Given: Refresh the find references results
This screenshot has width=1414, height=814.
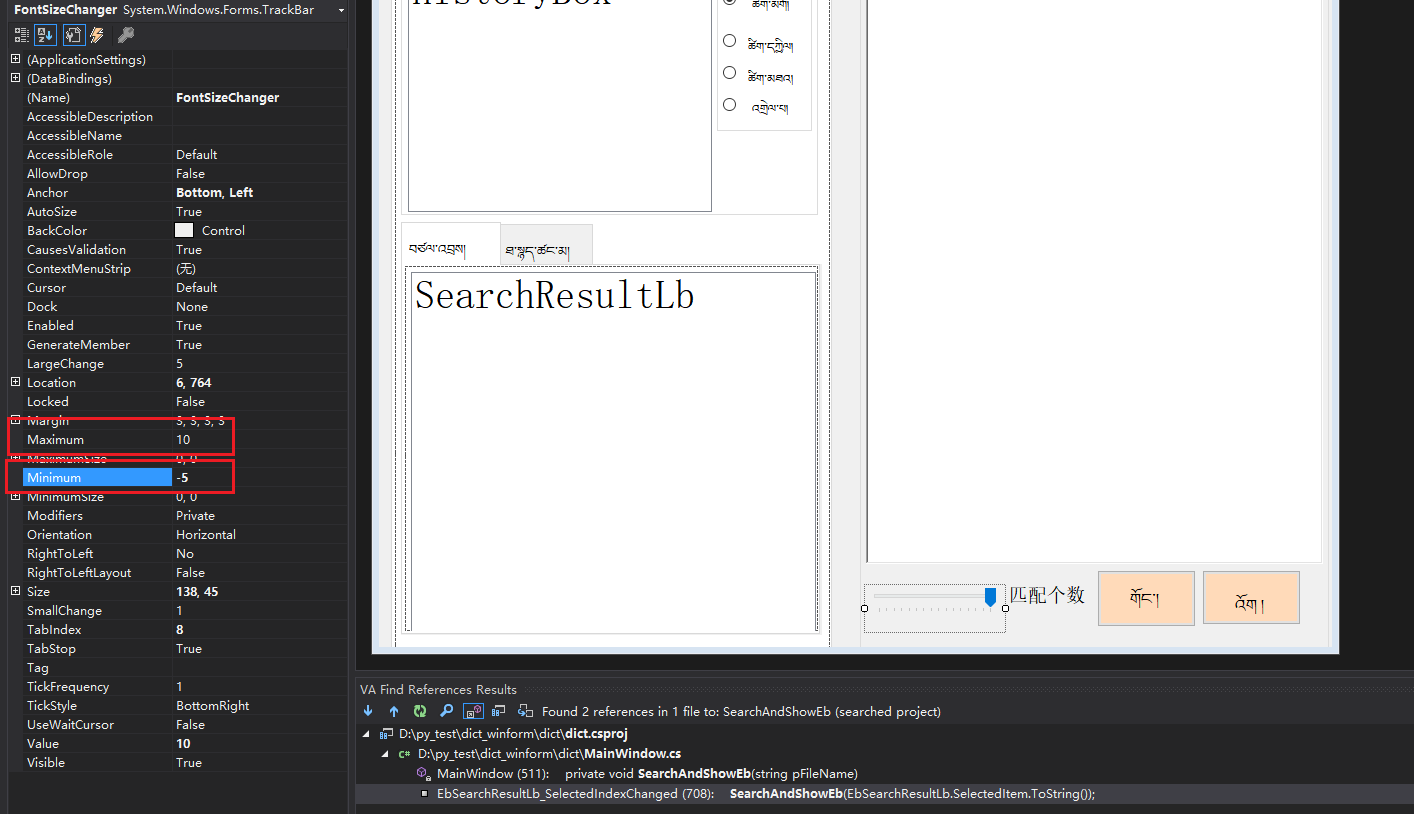Looking at the screenshot, I should tap(420, 711).
